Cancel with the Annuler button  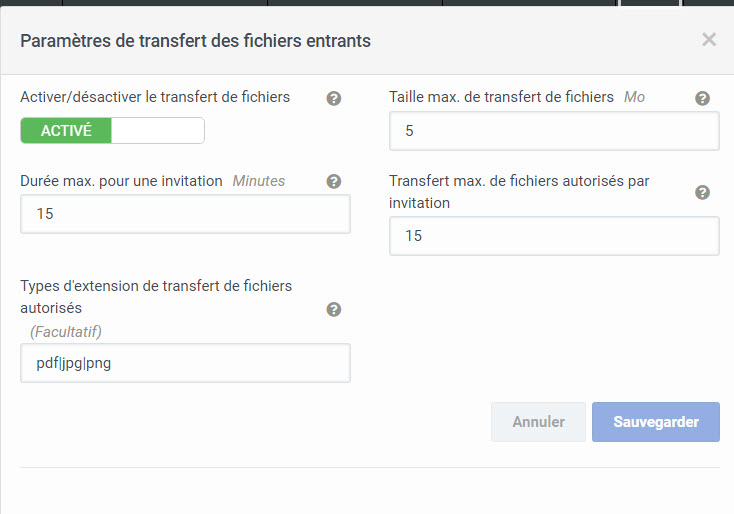click(538, 422)
